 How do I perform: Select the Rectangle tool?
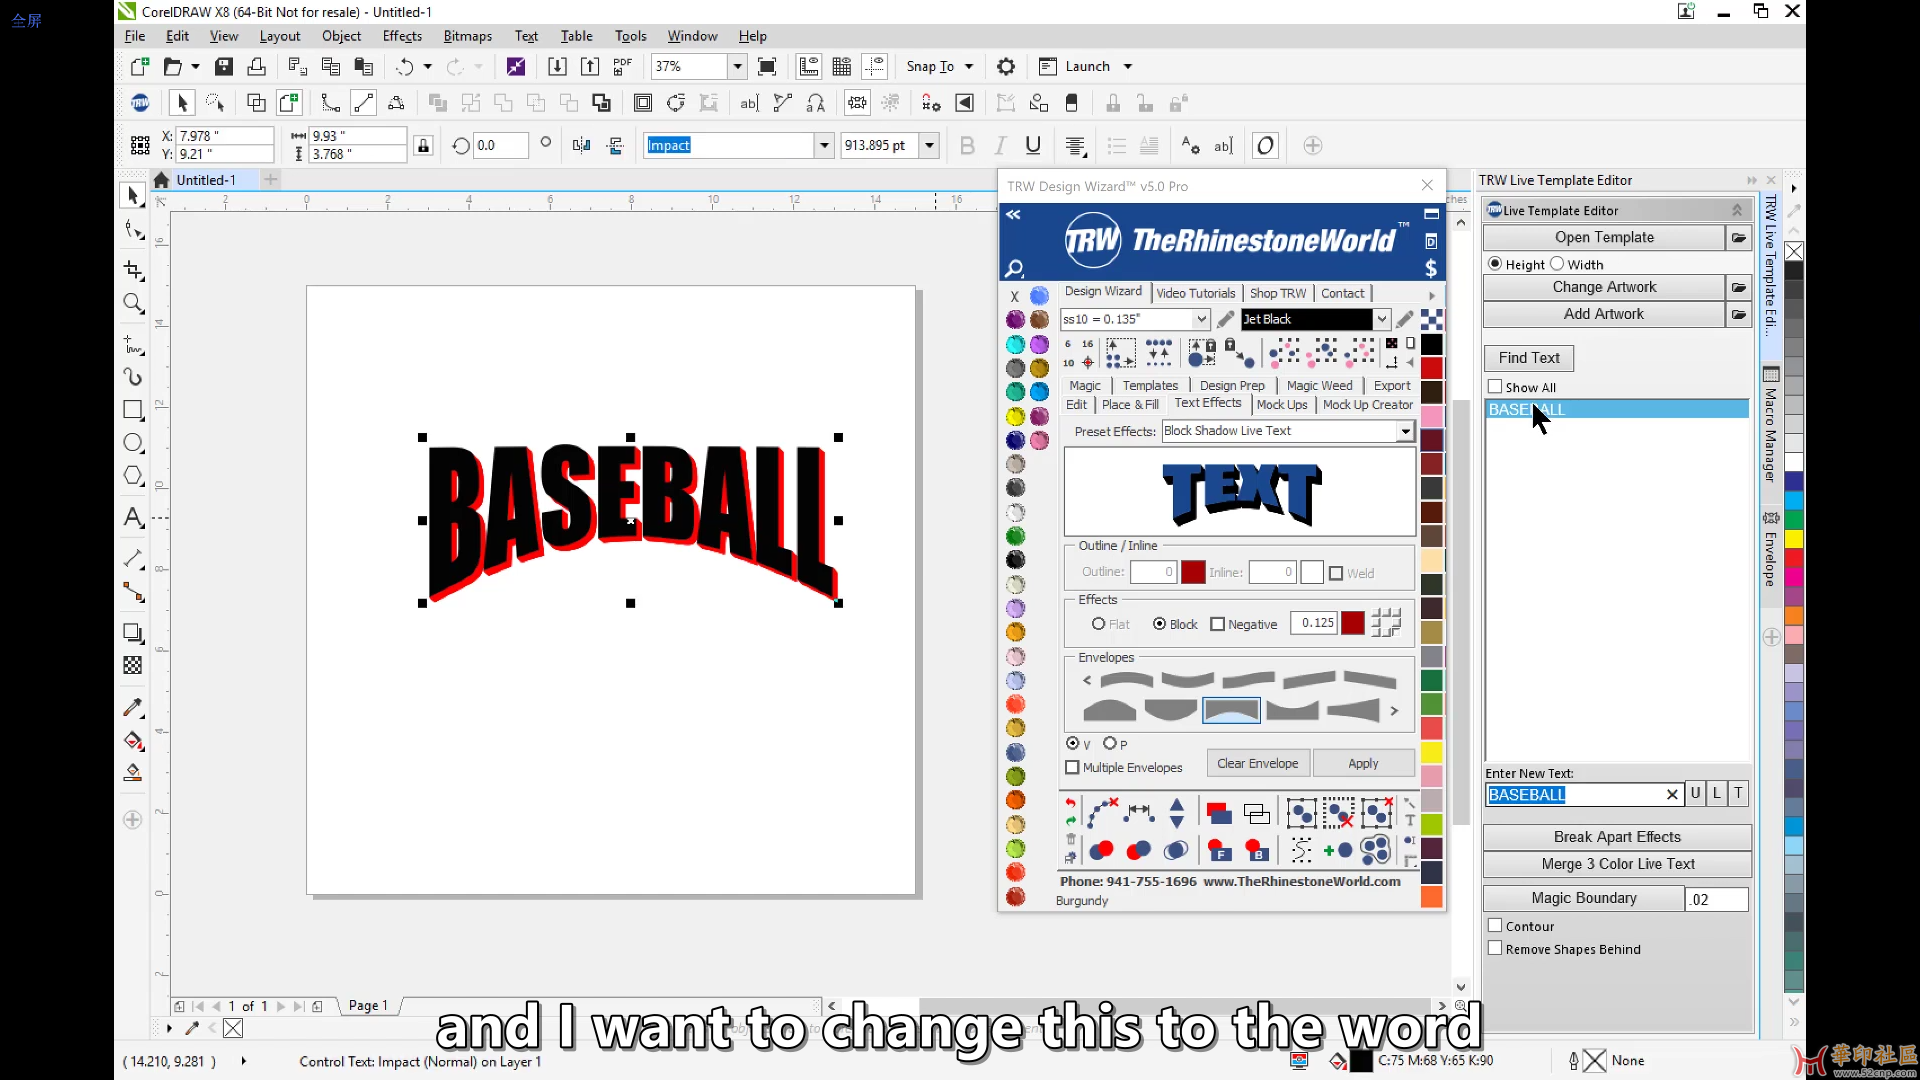[x=133, y=410]
